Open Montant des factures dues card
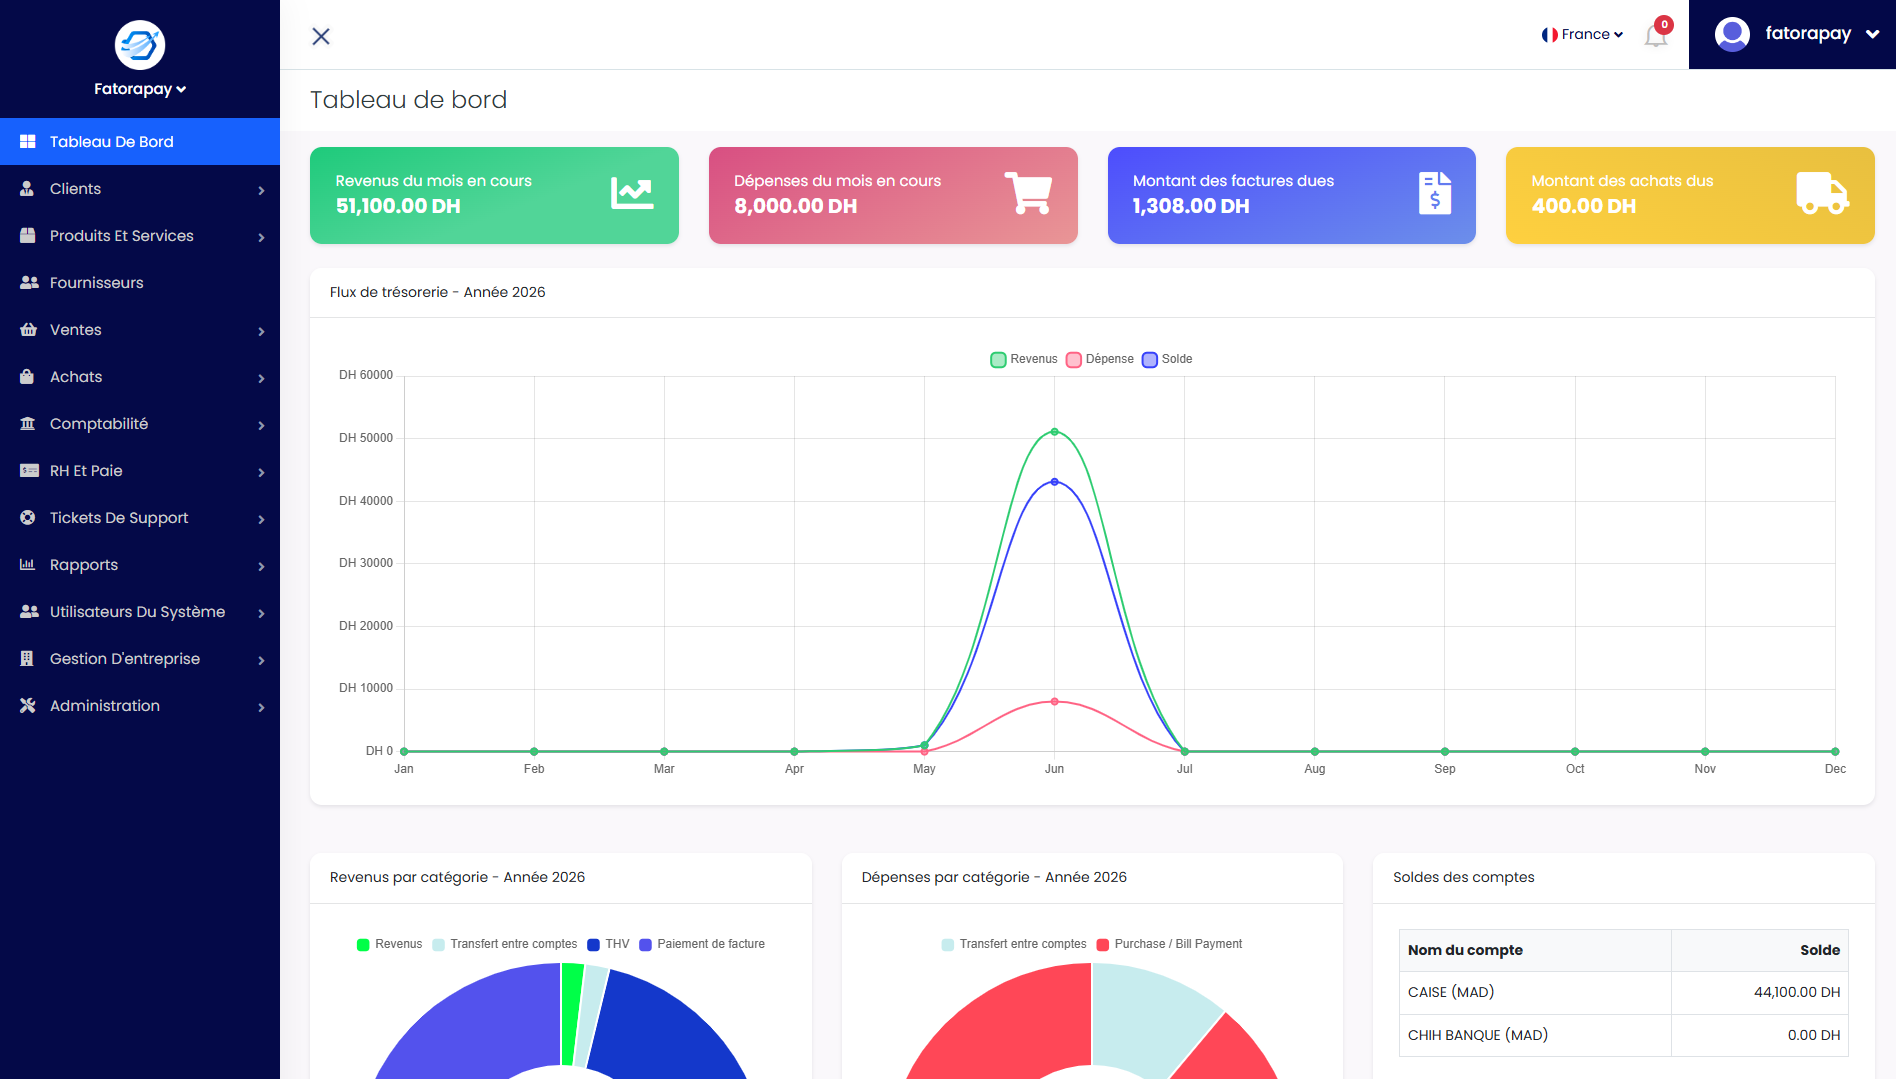This screenshot has height=1079, width=1896. [x=1292, y=195]
